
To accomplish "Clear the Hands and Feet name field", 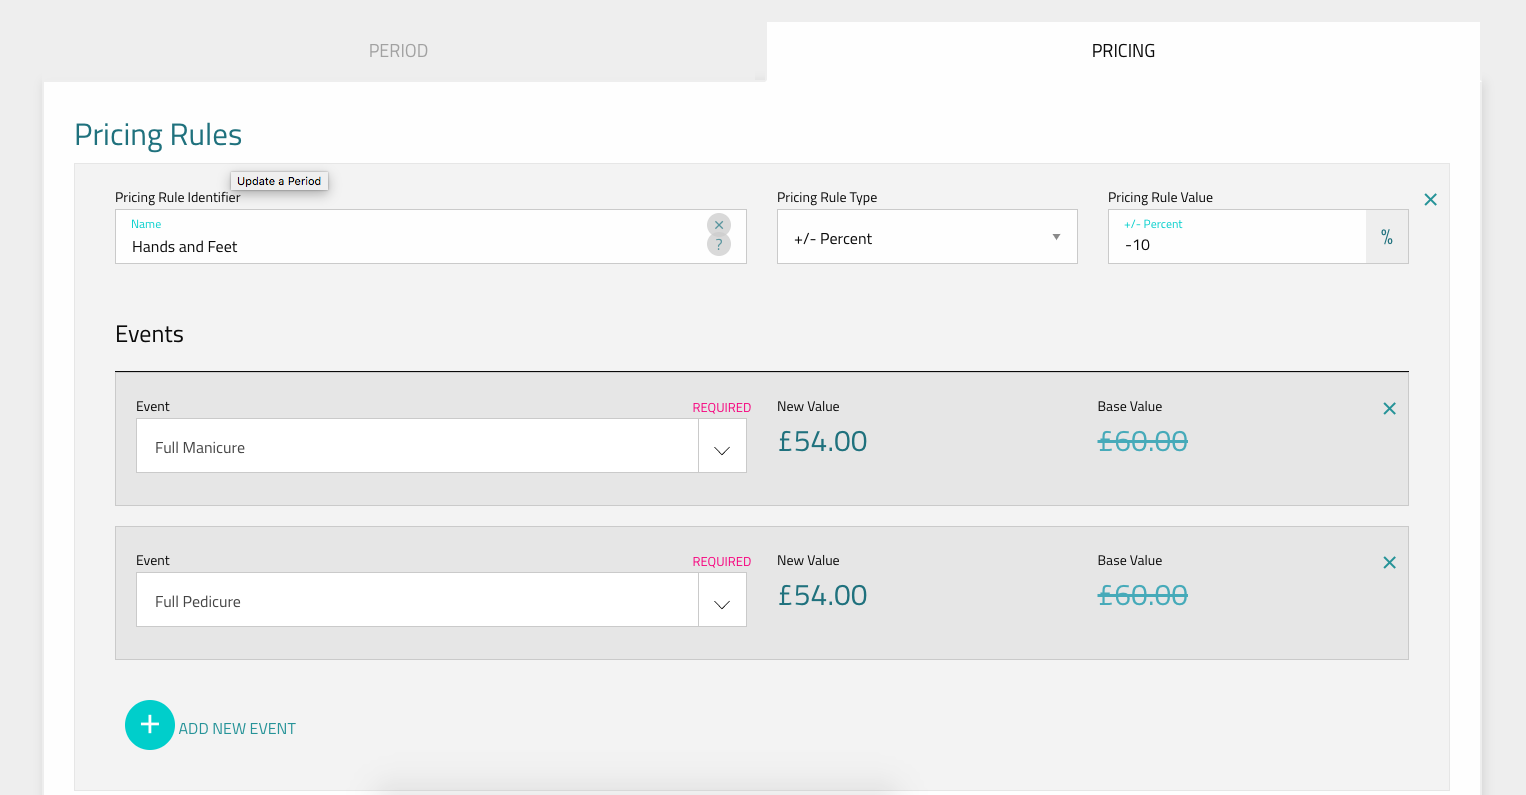I will [x=719, y=225].
